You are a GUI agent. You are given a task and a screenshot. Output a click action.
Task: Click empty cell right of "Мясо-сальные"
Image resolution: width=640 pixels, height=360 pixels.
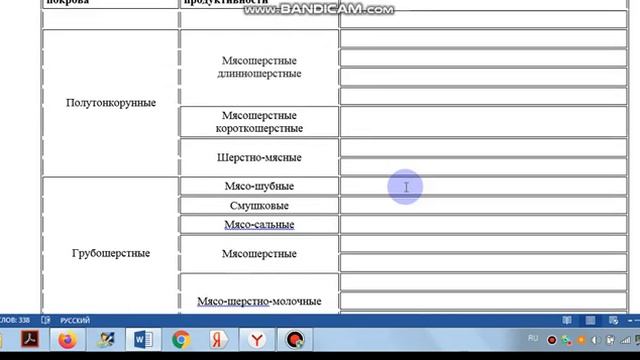[483, 225]
